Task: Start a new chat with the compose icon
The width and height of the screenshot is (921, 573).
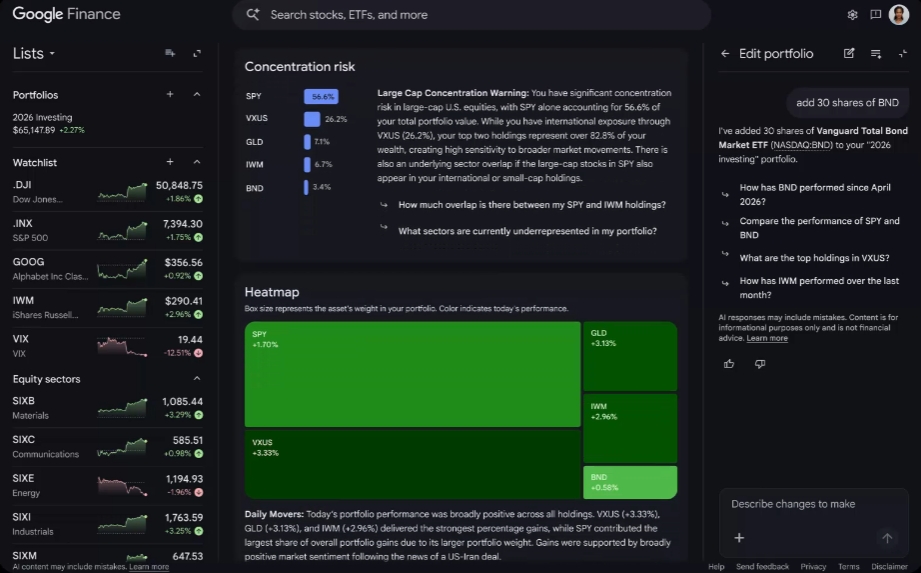Action: pos(849,53)
